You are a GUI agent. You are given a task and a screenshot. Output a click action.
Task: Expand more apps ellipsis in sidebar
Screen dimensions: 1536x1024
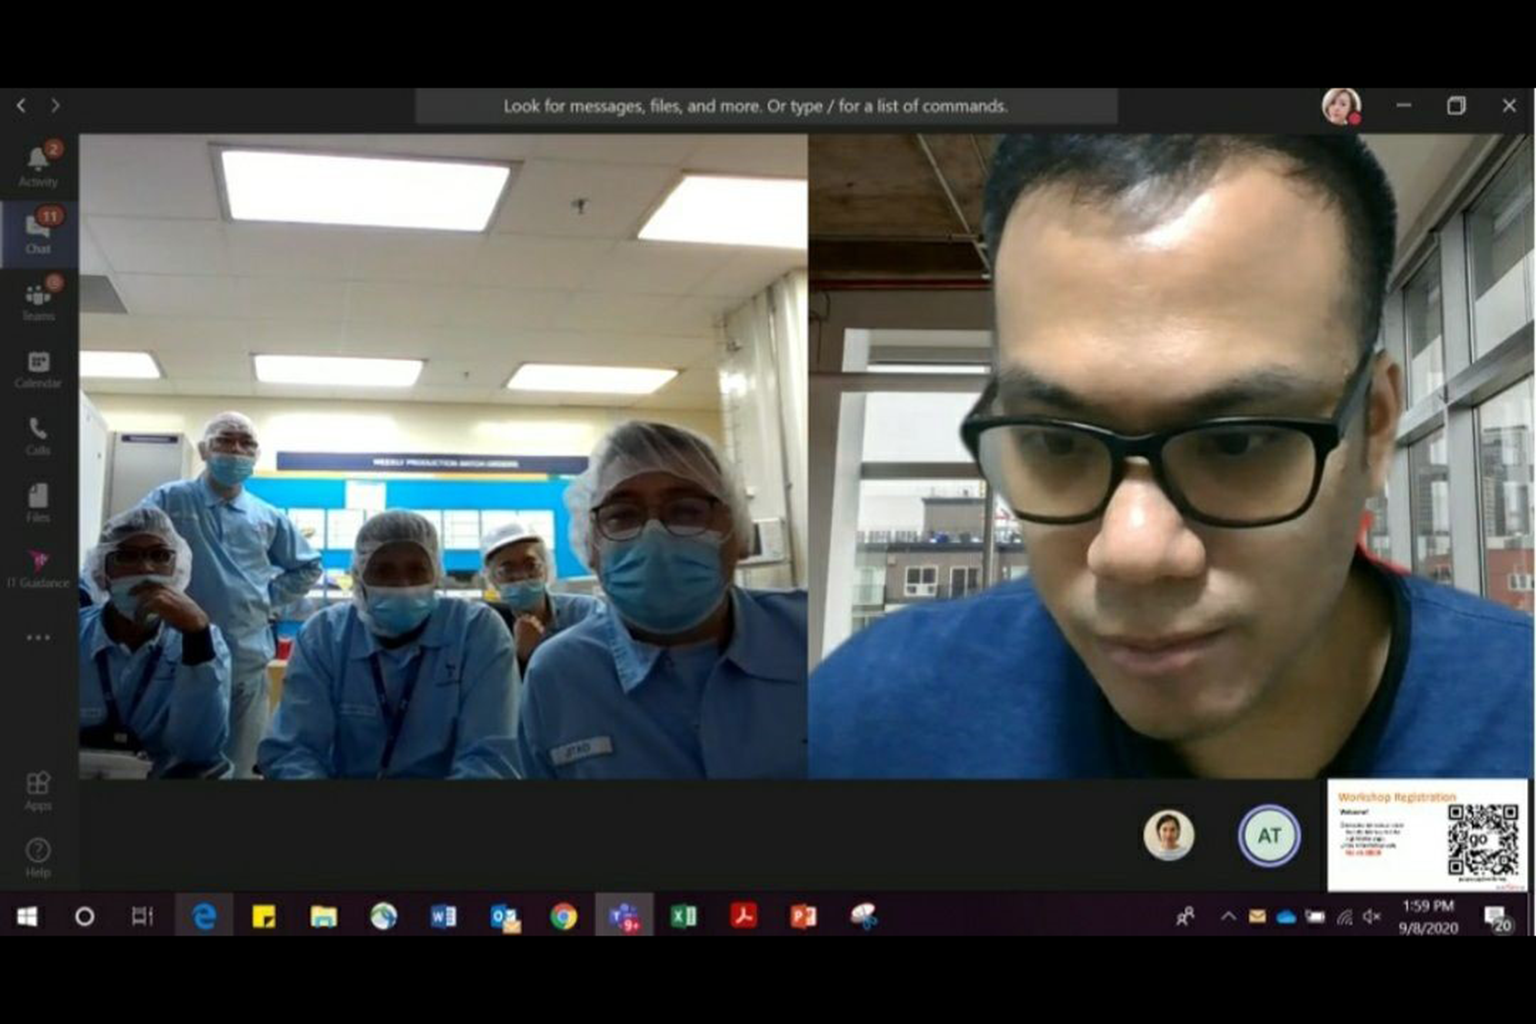(38, 637)
